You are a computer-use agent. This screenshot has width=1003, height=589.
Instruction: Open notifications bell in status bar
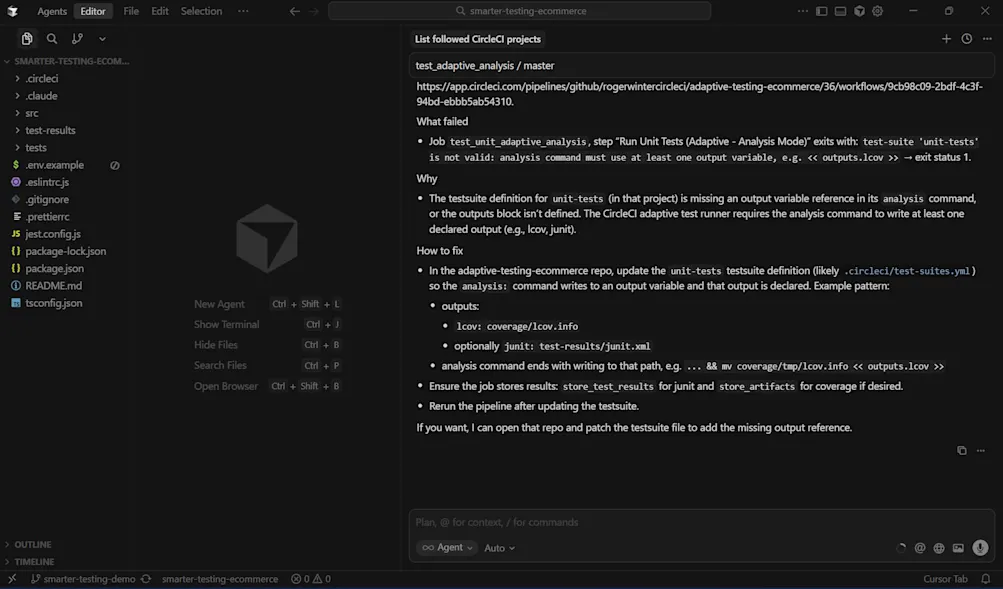(x=986, y=579)
